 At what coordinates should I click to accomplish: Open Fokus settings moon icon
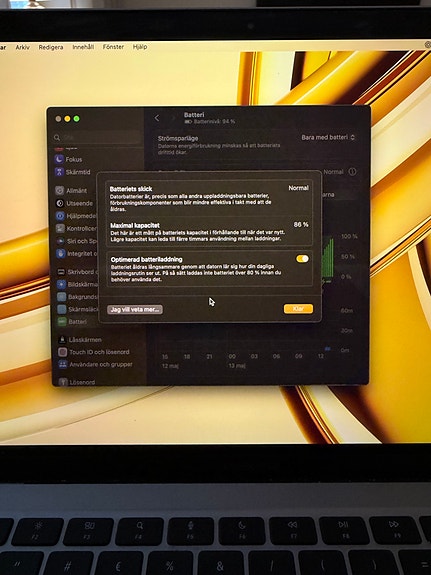(x=59, y=159)
